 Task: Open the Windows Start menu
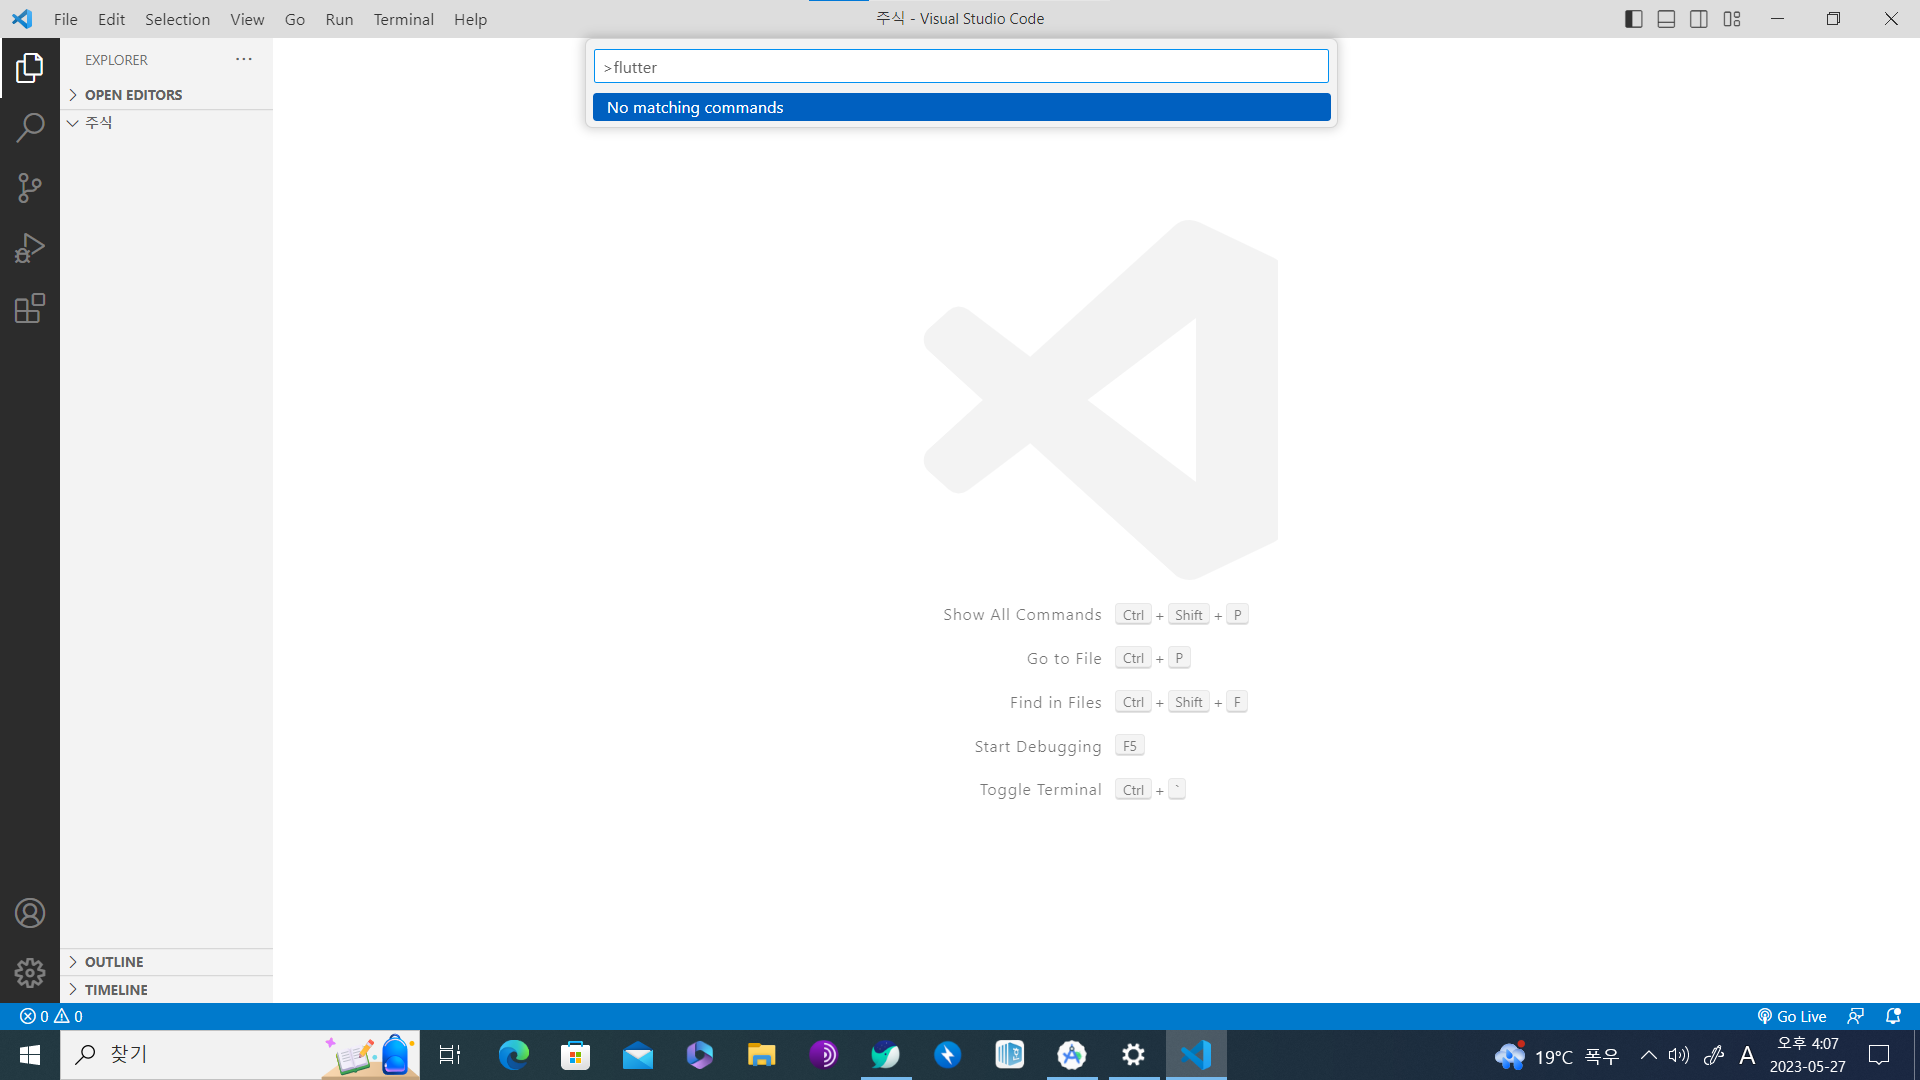click(30, 1055)
